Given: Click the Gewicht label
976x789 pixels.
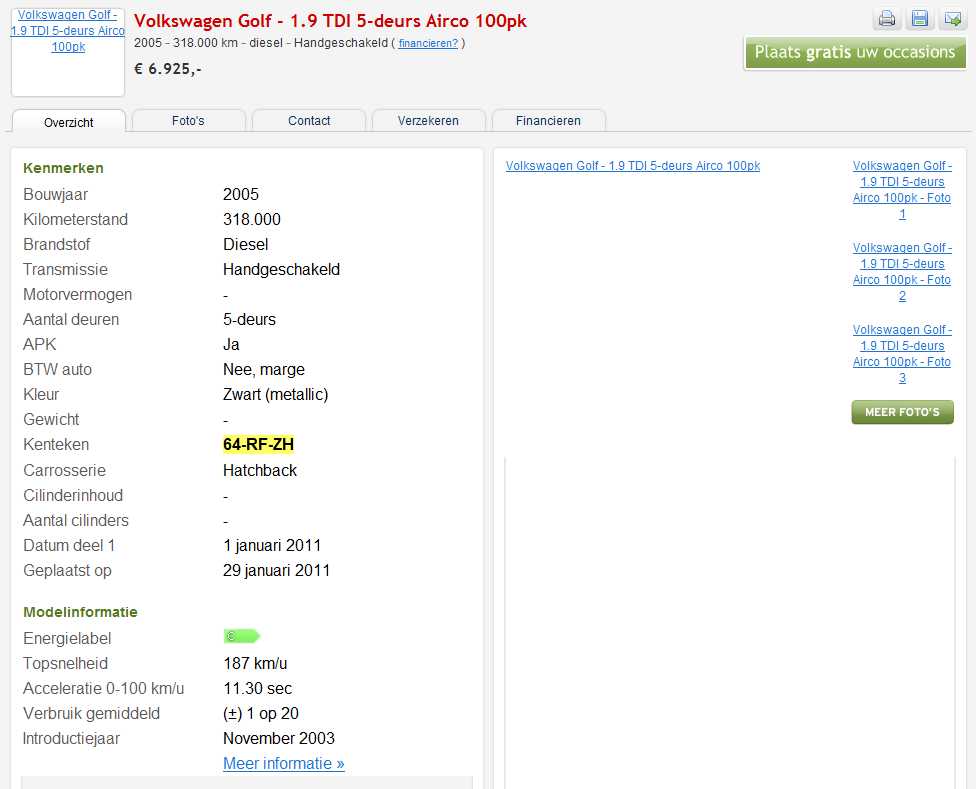Looking at the screenshot, I should tap(51, 419).
